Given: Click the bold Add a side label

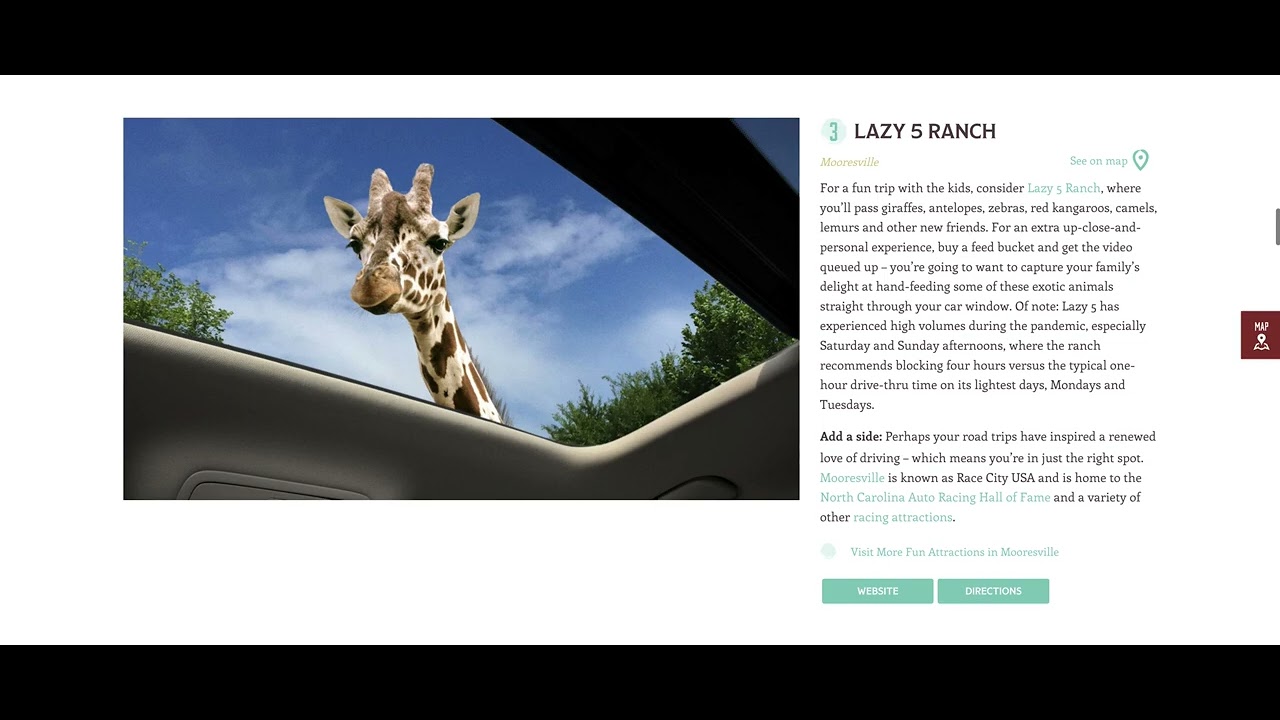Looking at the screenshot, I should click(851, 437).
